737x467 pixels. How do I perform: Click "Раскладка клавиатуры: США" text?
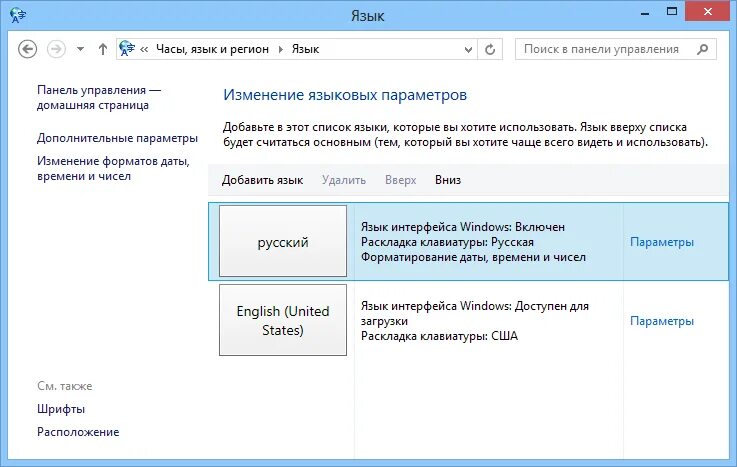(x=439, y=336)
